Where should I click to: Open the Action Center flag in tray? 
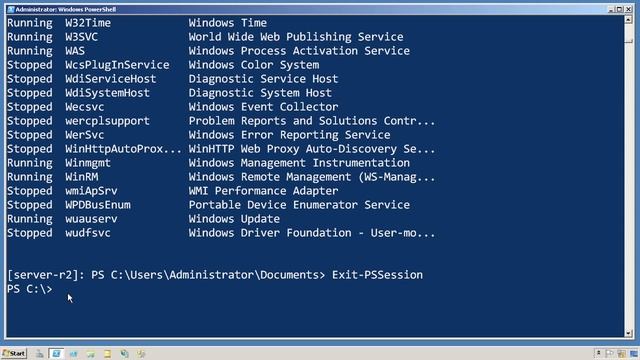[x=610, y=353]
